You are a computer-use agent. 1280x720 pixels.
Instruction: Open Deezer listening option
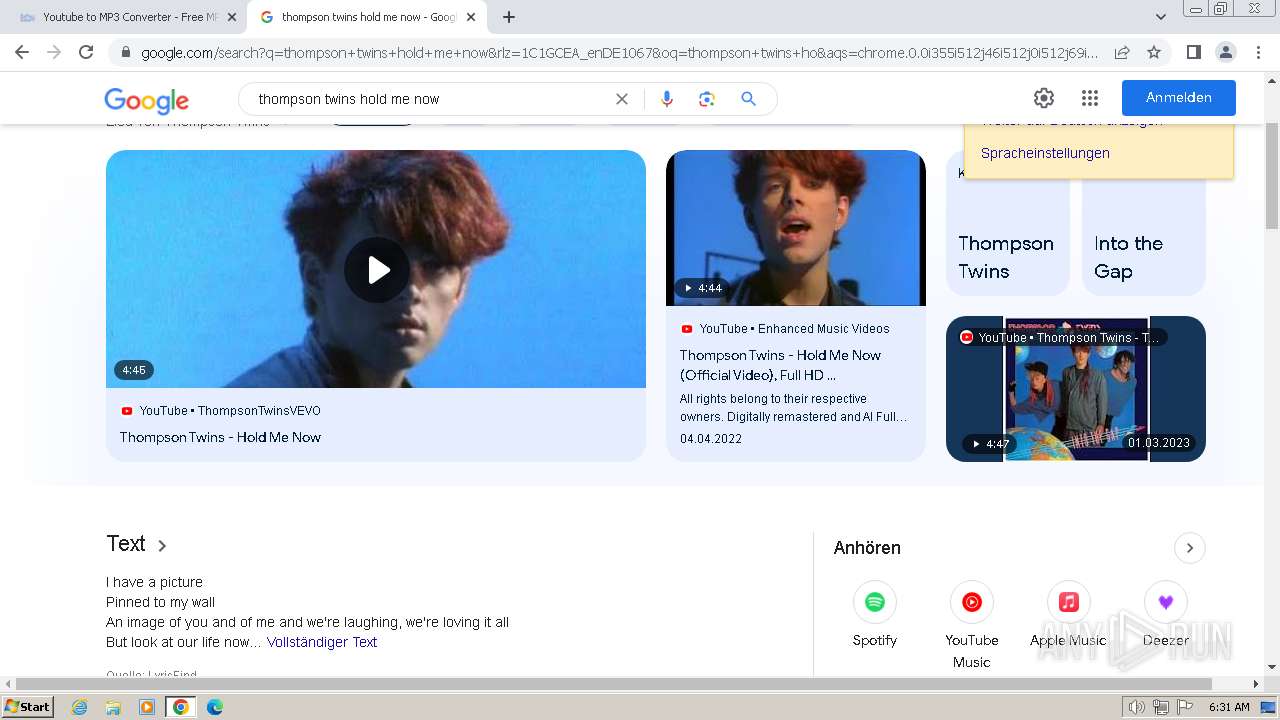coord(1166,614)
